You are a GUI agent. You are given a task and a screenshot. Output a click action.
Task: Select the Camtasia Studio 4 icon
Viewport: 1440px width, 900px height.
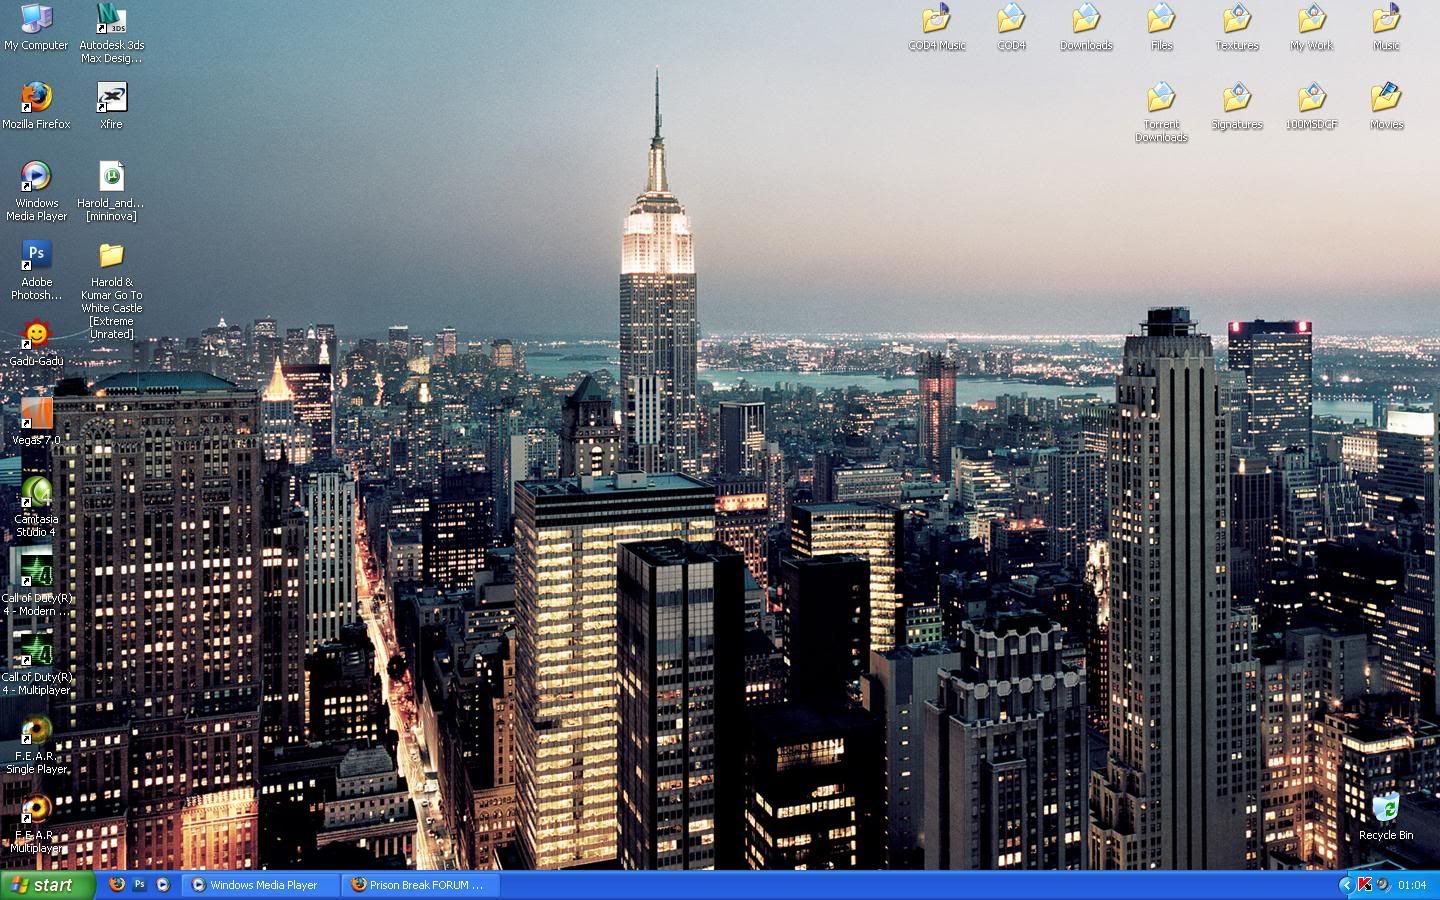coord(36,493)
